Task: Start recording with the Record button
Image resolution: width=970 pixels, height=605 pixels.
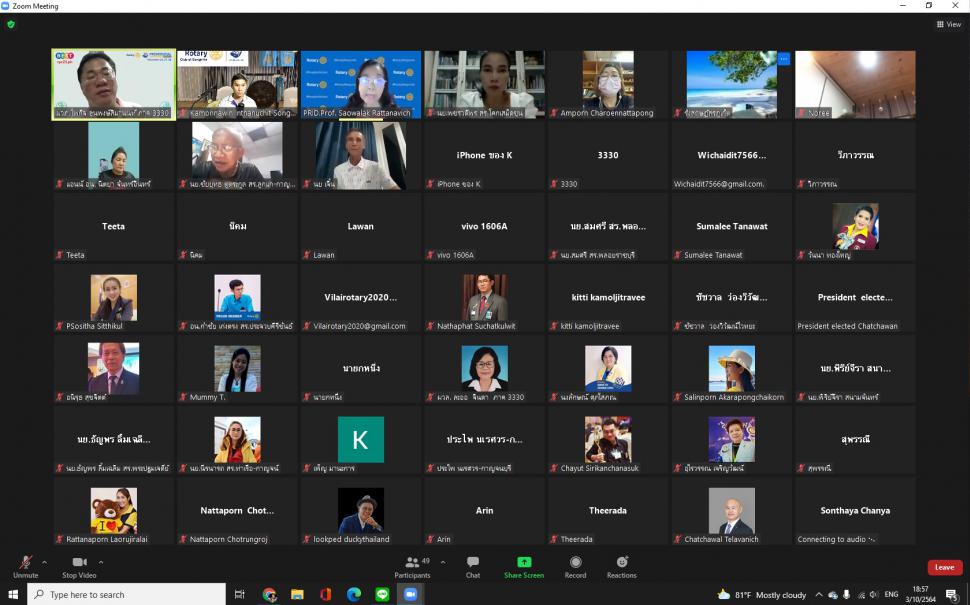Action: (x=575, y=566)
